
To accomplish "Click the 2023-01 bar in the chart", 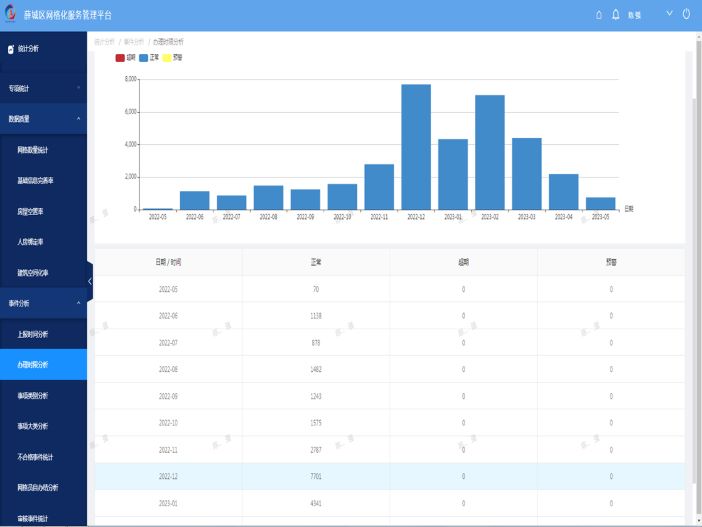I will tap(453, 174).
